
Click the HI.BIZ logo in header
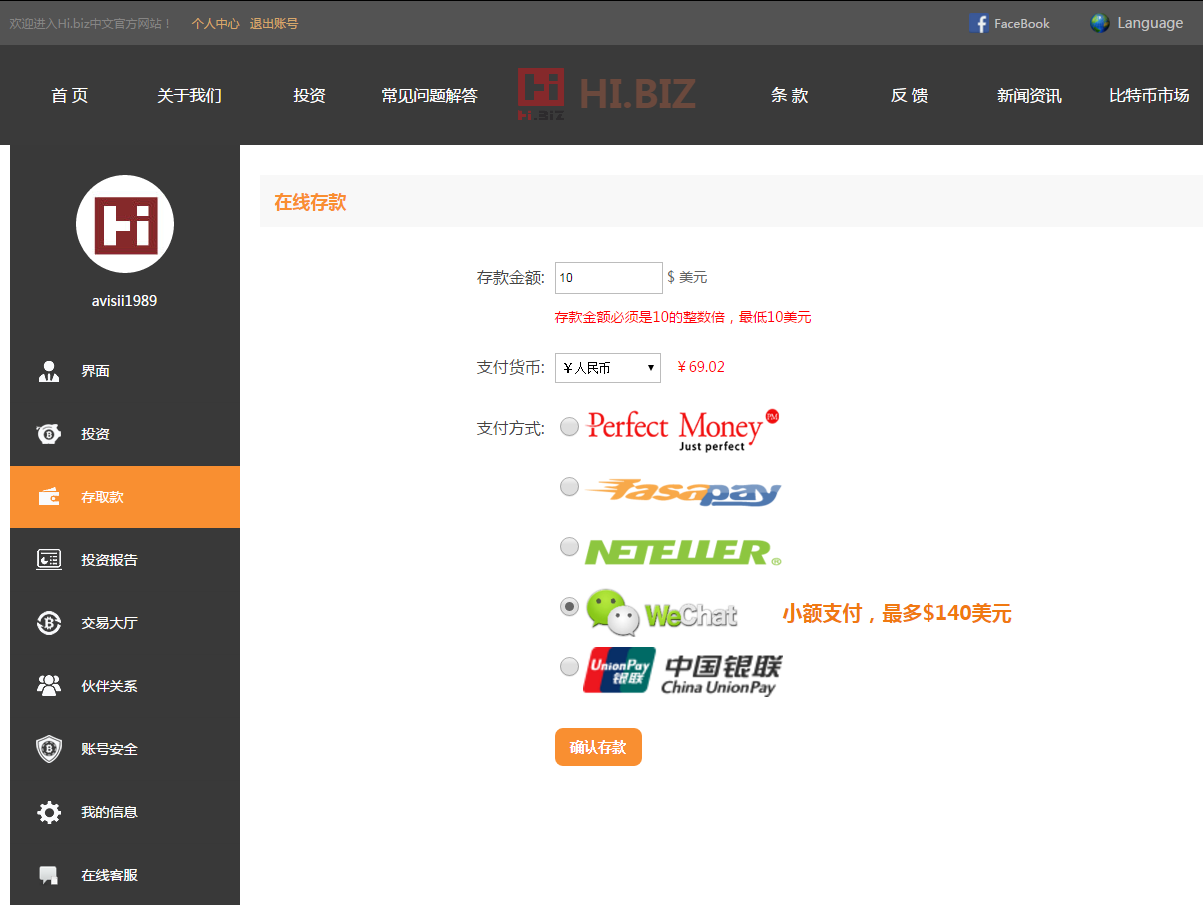pyautogui.click(x=606, y=94)
